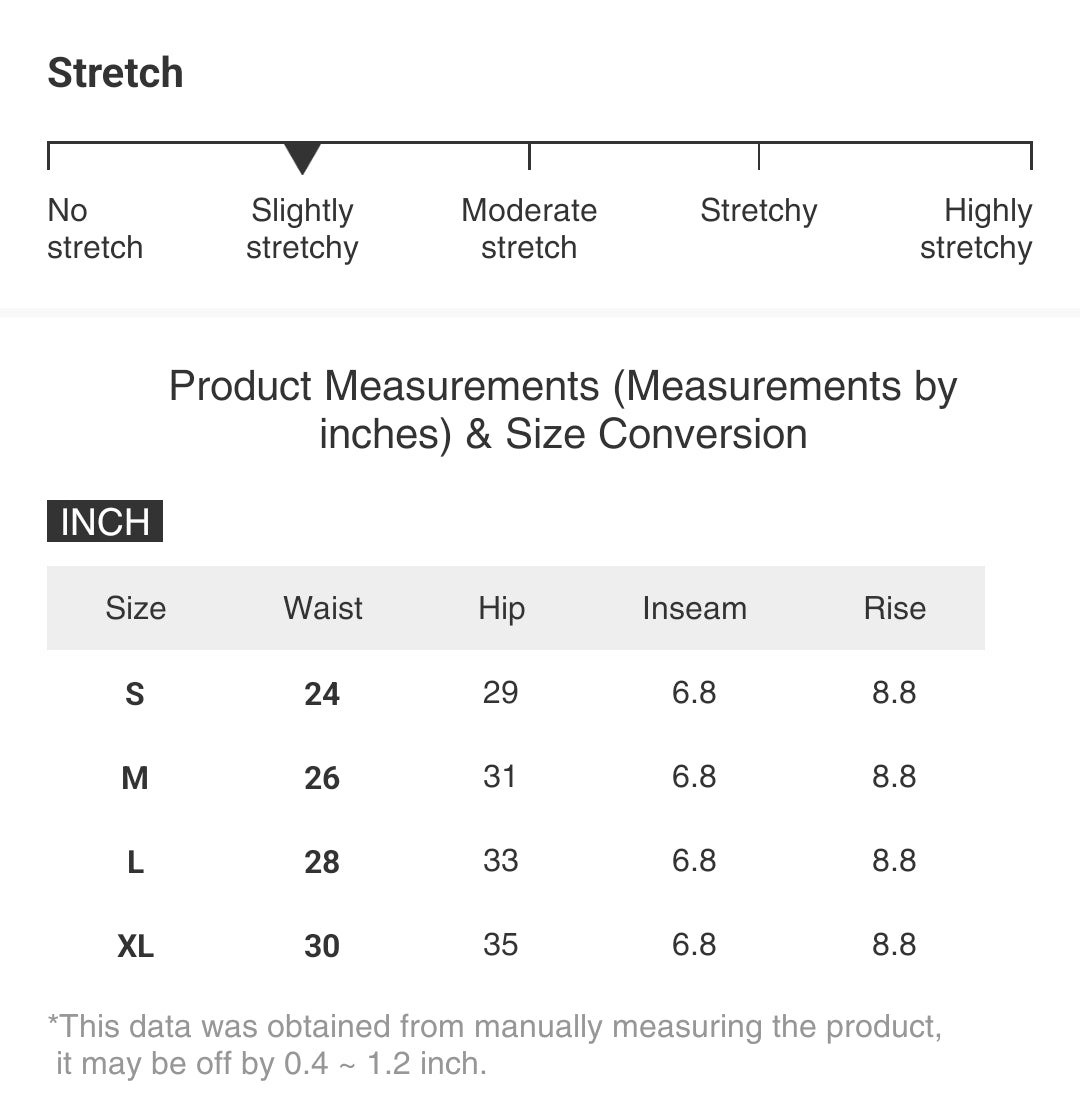1080x1113 pixels.
Task: Click the Stretch heading
Action: pyautogui.click(x=116, y=72)
